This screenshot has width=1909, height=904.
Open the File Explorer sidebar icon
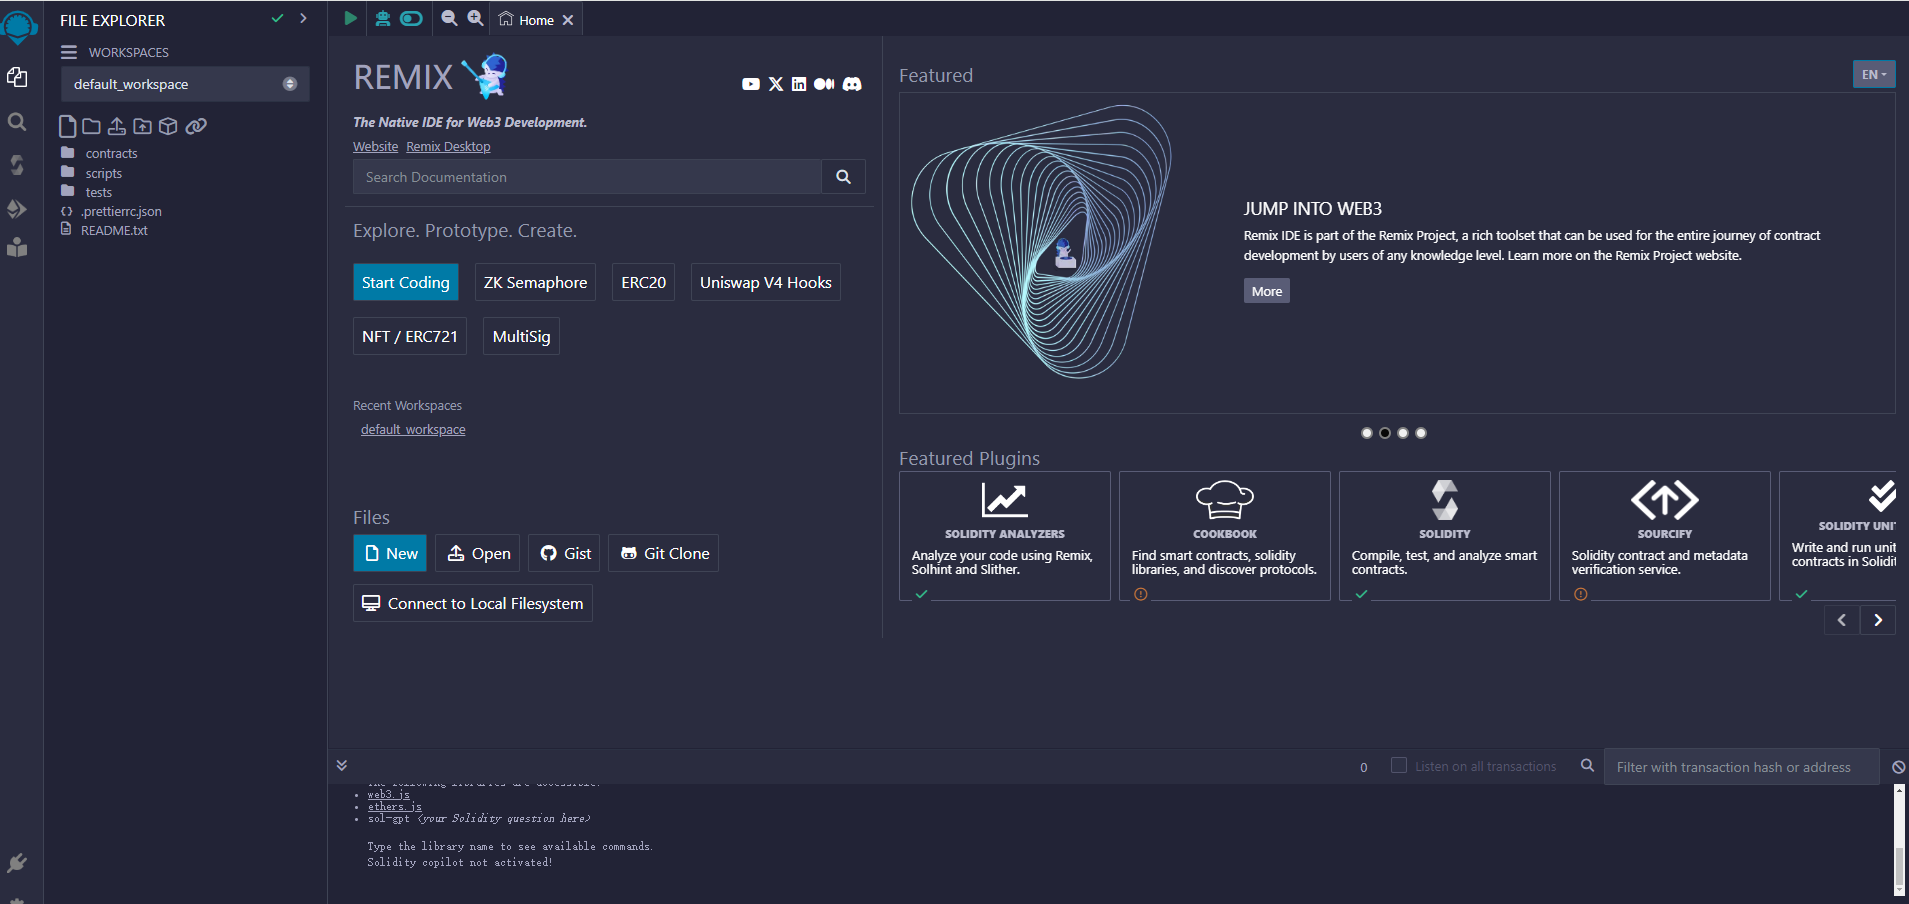[17, 77]
